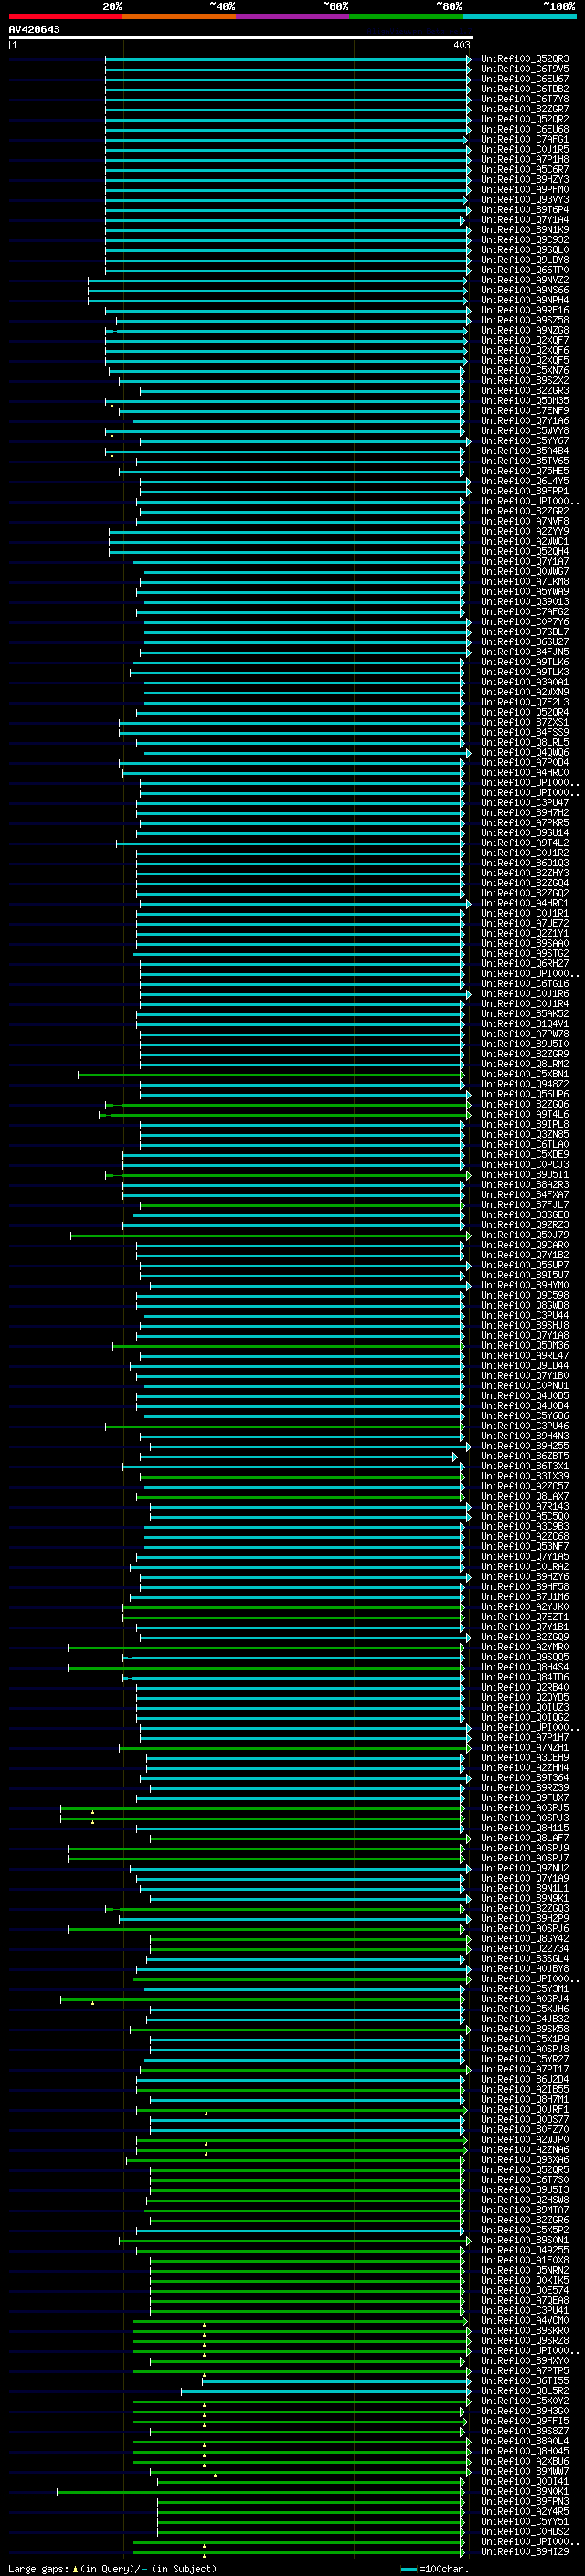Select UniRef100_Q0DI41 label
The width and height of the screenshot is (585, 2576).
click(x=524, y=2482)
